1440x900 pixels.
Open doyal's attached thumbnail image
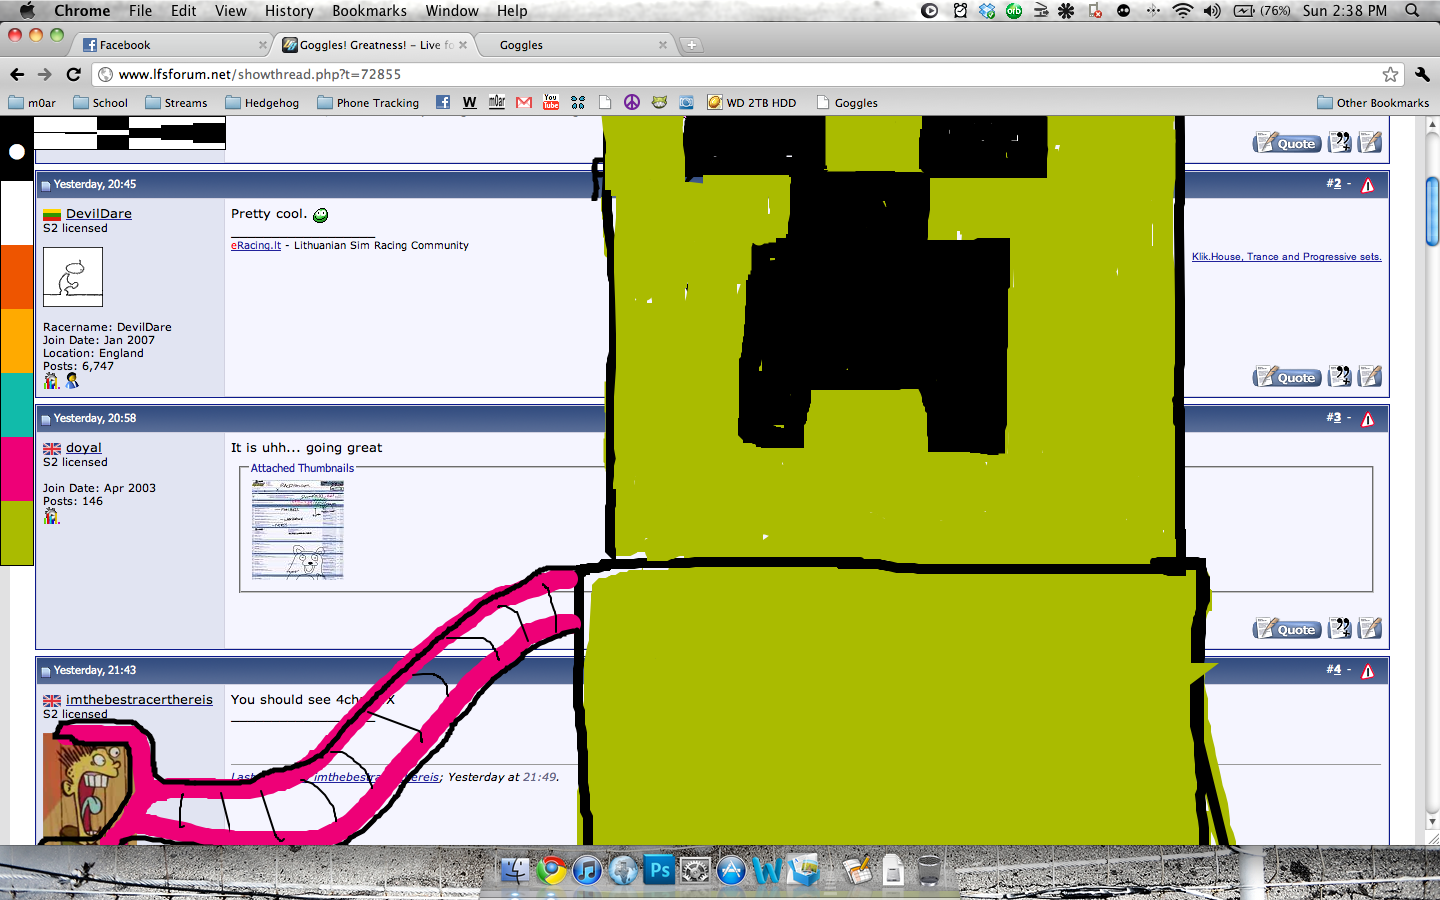tap(298, 530)
